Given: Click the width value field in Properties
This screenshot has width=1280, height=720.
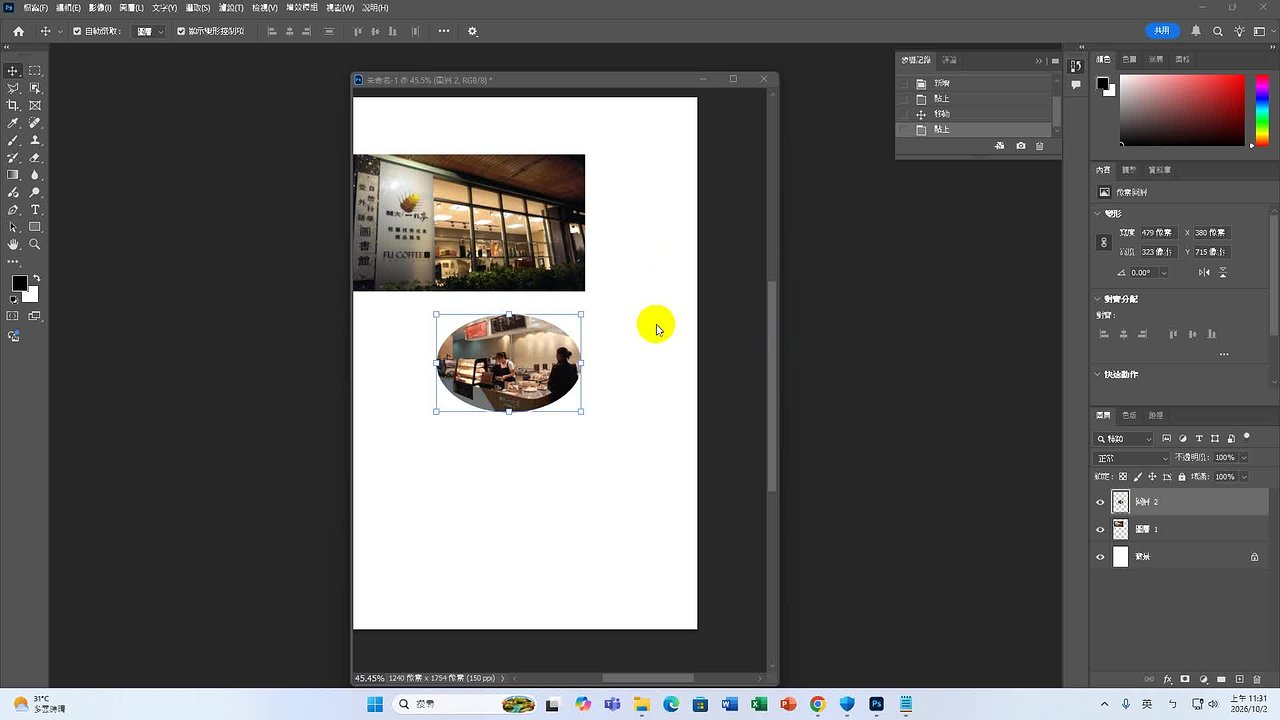Looking at the screenshot, I should [x=1159, y=233].
